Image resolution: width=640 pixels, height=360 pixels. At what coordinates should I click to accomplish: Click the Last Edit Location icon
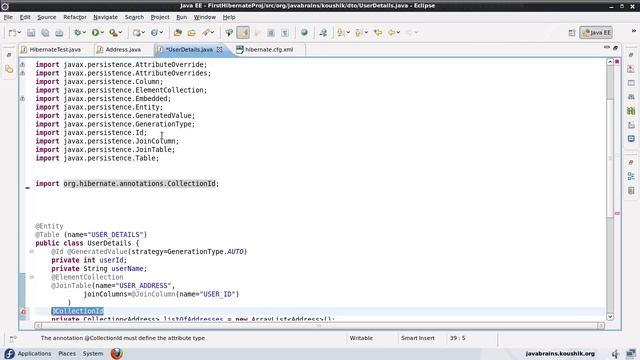pos(378,33)
